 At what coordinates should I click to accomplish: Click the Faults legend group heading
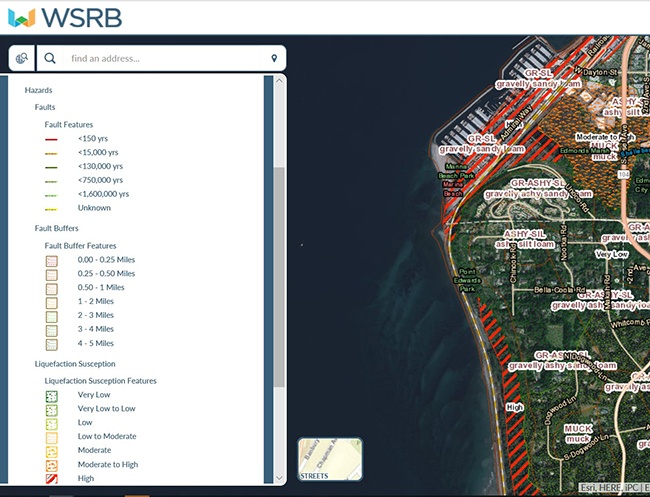coord(45,107)
